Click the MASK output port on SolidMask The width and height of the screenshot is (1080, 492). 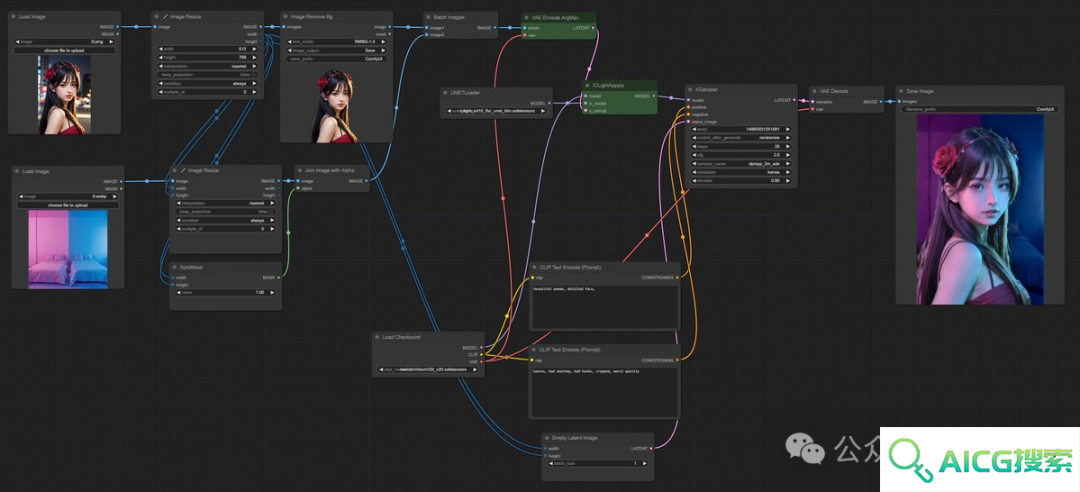[278, 278]
